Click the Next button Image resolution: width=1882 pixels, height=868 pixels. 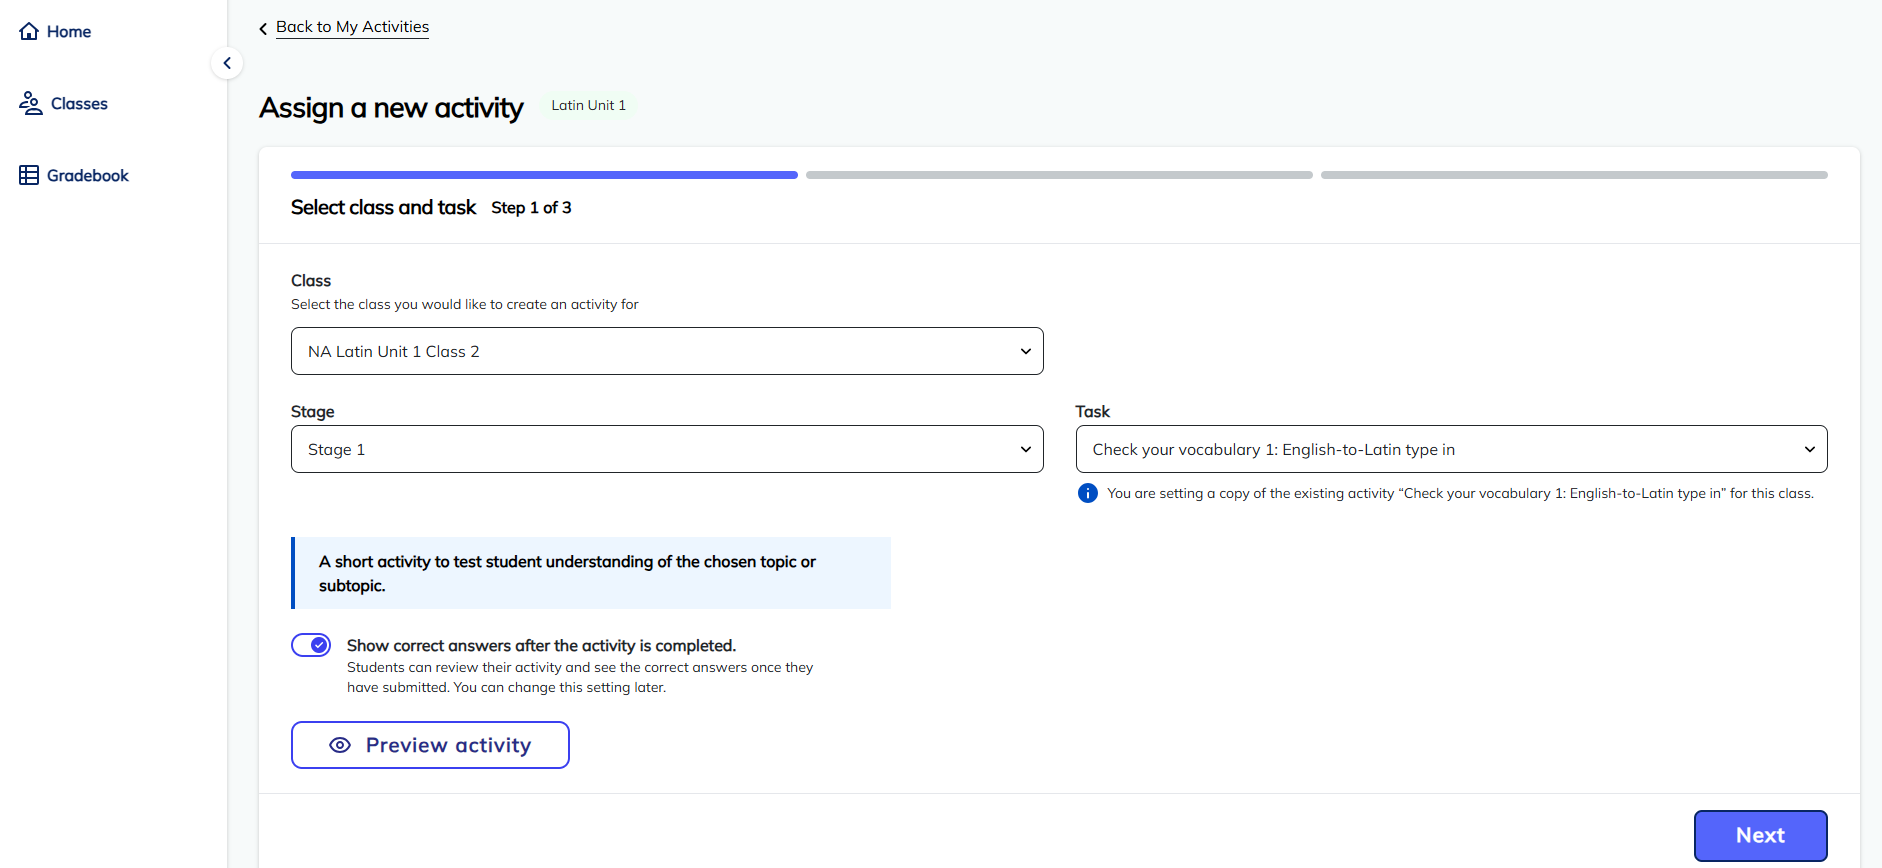(1760, 835)
